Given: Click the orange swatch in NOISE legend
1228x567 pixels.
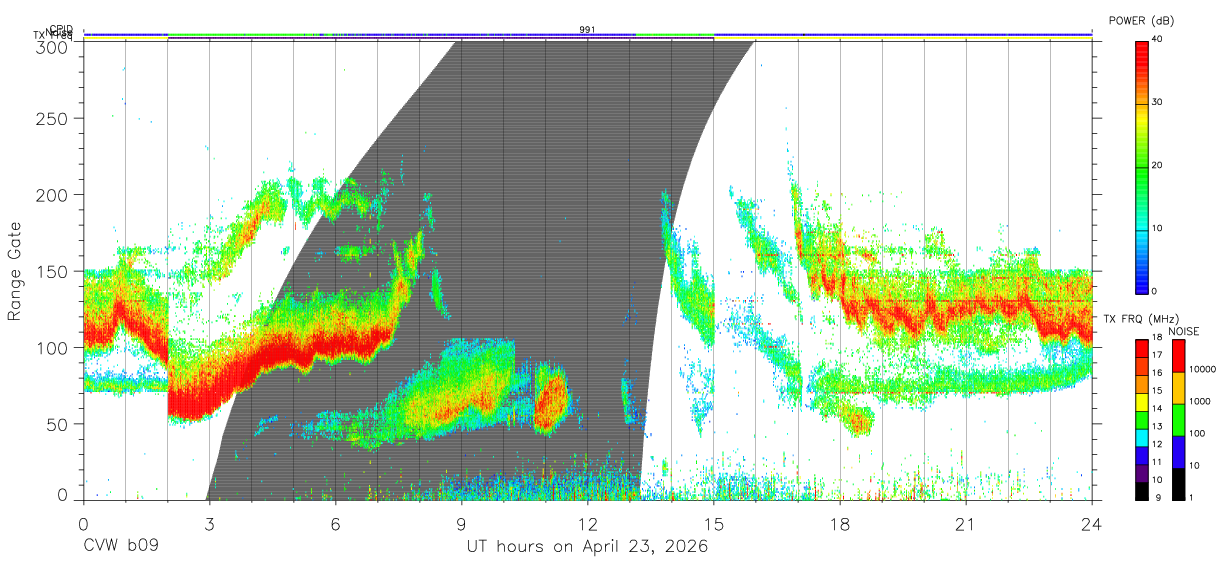Looking at the screenshot, I should (x=1177, y=387).
